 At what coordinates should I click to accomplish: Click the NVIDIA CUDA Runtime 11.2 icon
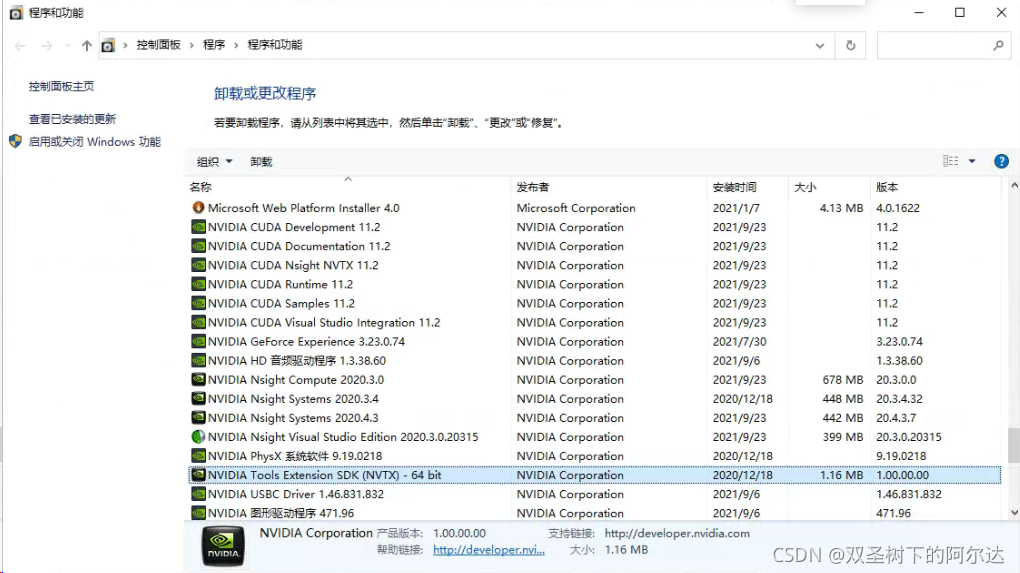pos(198,284)
